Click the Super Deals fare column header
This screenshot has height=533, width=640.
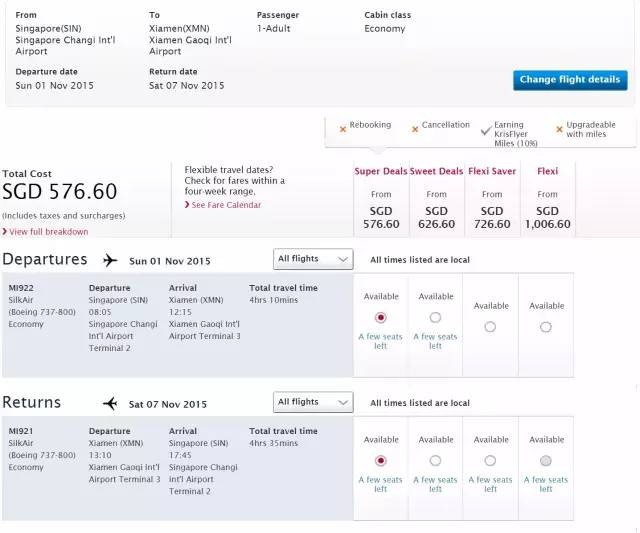[381, 171]
